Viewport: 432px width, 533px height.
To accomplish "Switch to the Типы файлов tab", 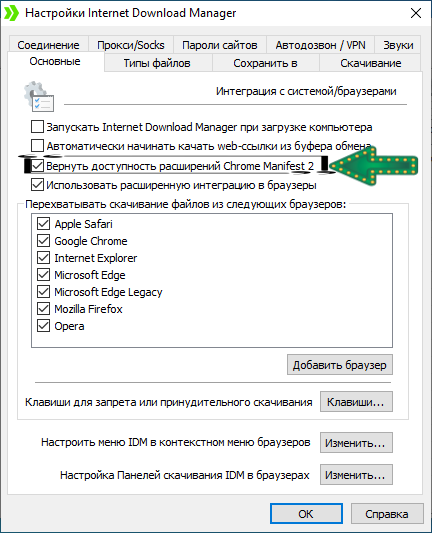I will click(x=157, y=63).
